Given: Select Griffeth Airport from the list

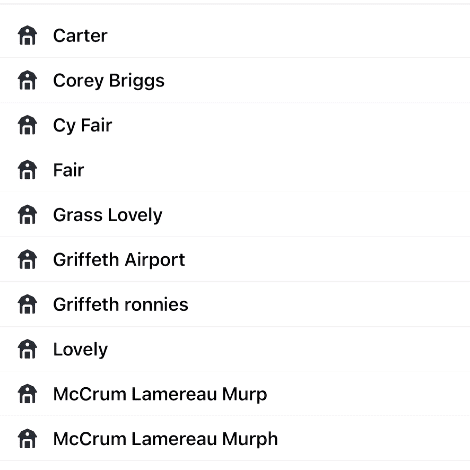Looking at the screenshot, I should tap(235, 259).
